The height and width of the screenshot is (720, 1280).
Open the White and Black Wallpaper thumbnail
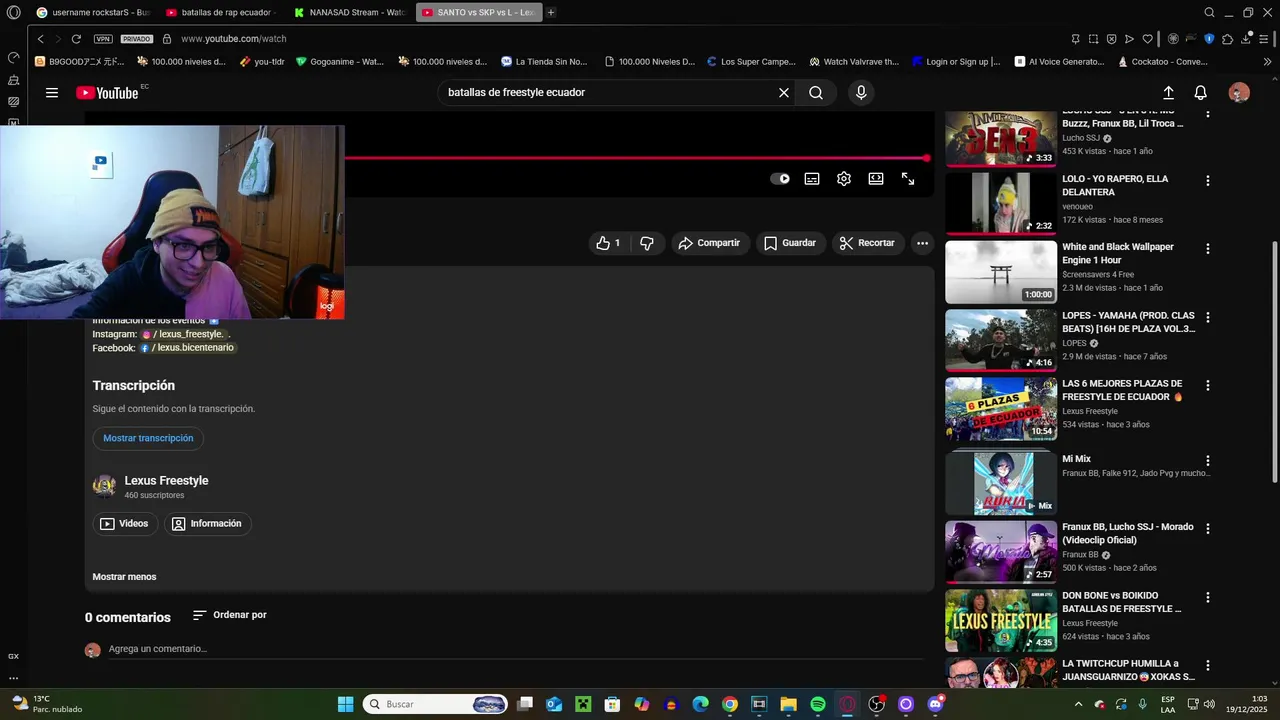tap(1001, 272)
